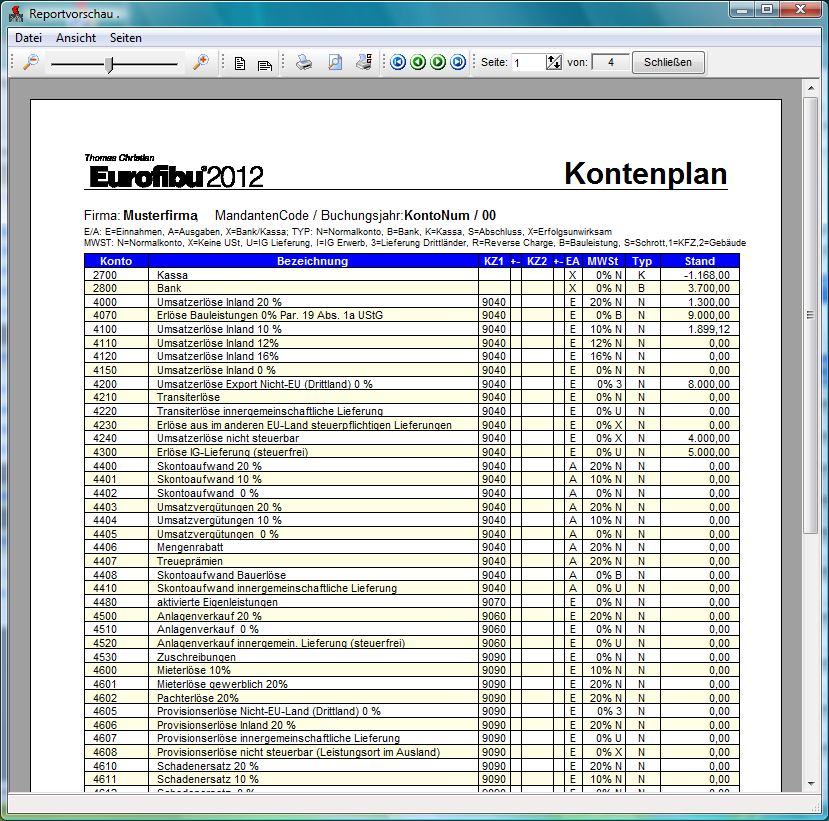
Task: Click the balance 8.000,00
Action: point(709,384)
